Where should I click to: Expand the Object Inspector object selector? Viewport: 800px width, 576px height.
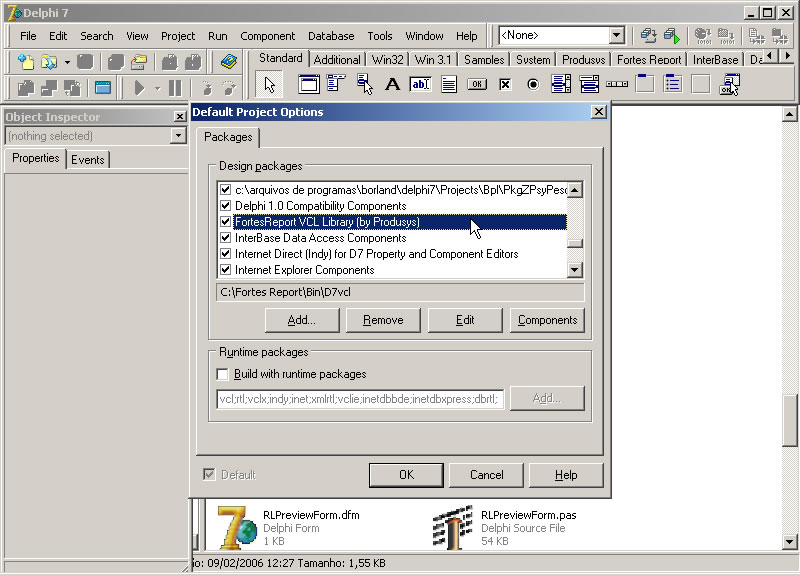point(178,136)
